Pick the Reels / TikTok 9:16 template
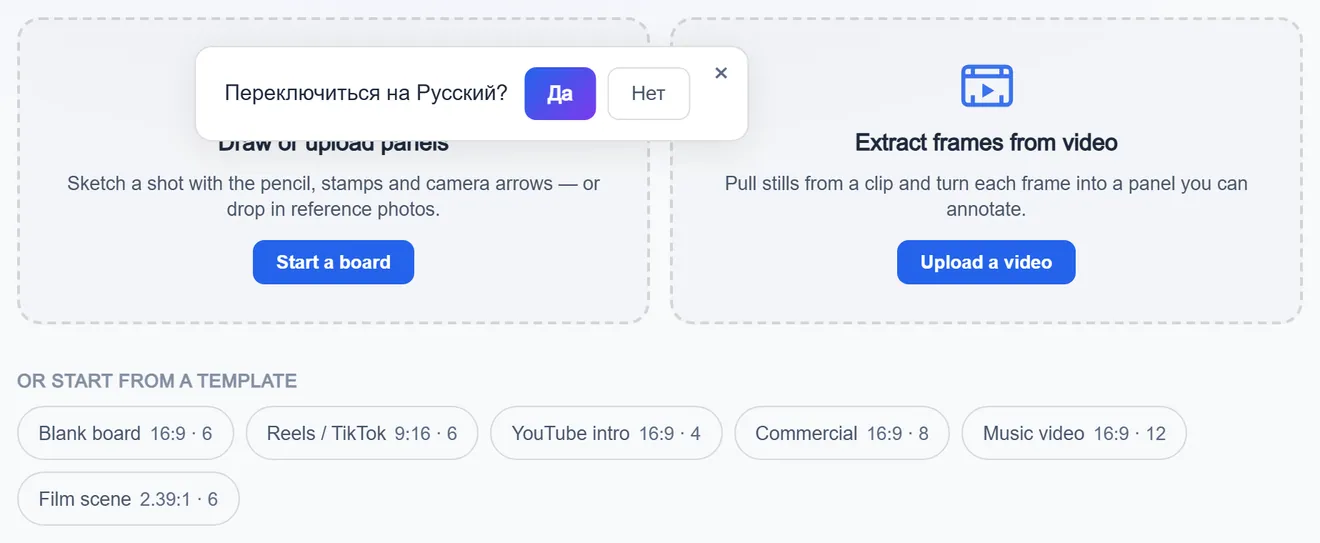1320x543 pixels. click(362, 433)
